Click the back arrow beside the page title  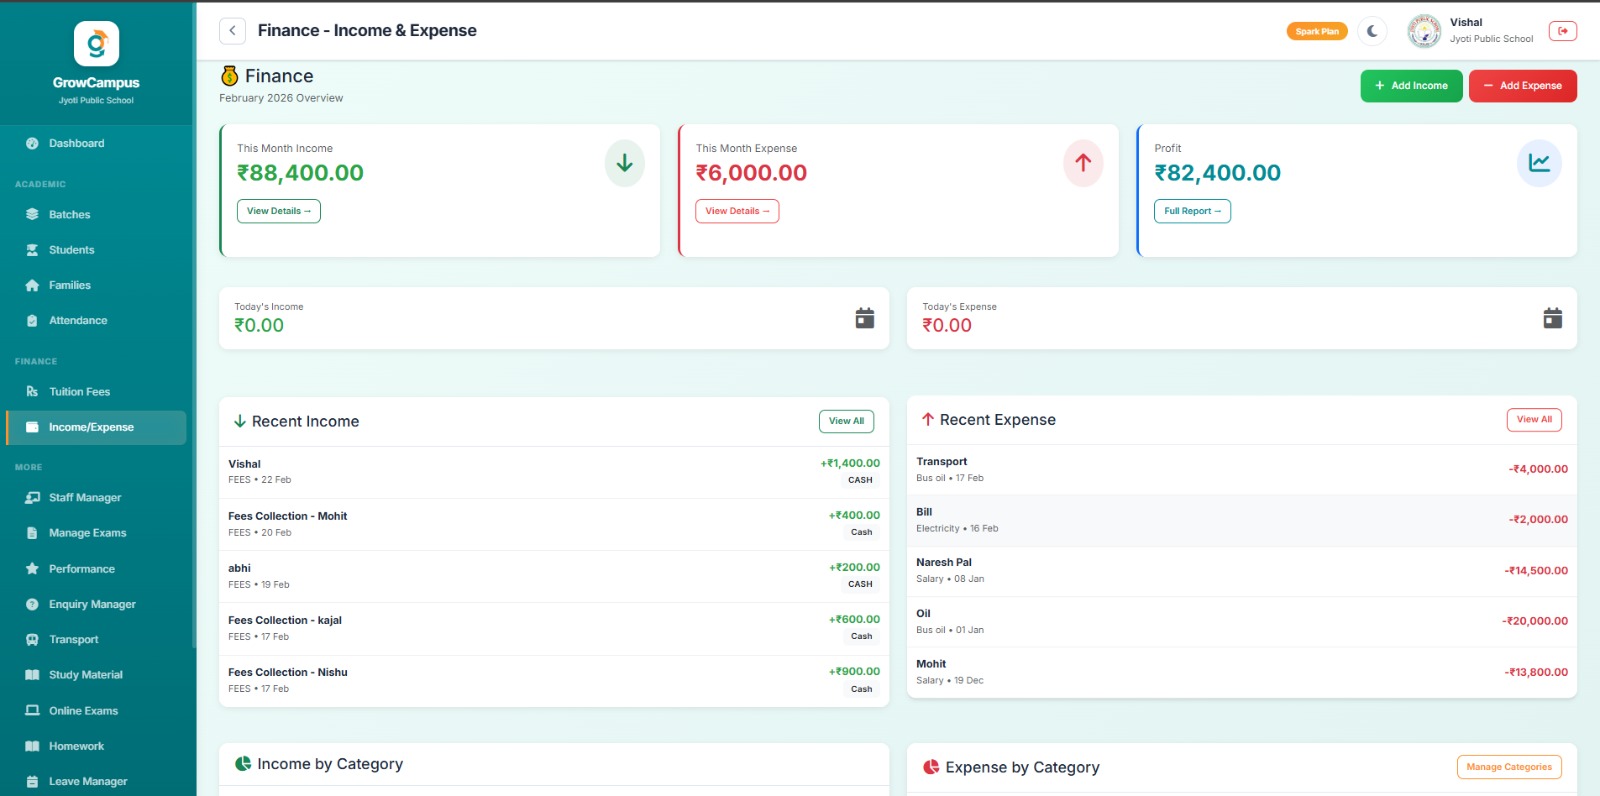tap(232, 31)
